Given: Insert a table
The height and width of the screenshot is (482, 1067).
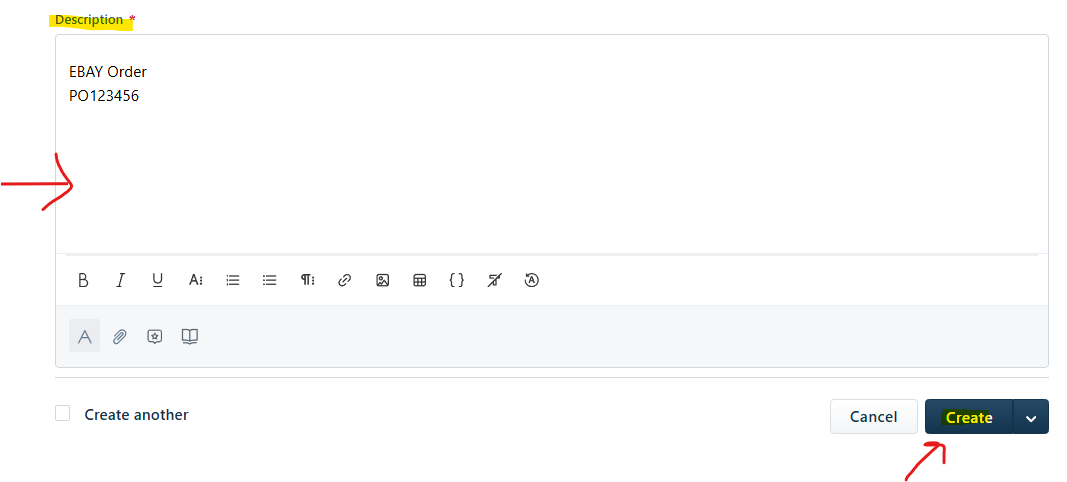Looking at the screenshot, I should (x=420, y=280).
